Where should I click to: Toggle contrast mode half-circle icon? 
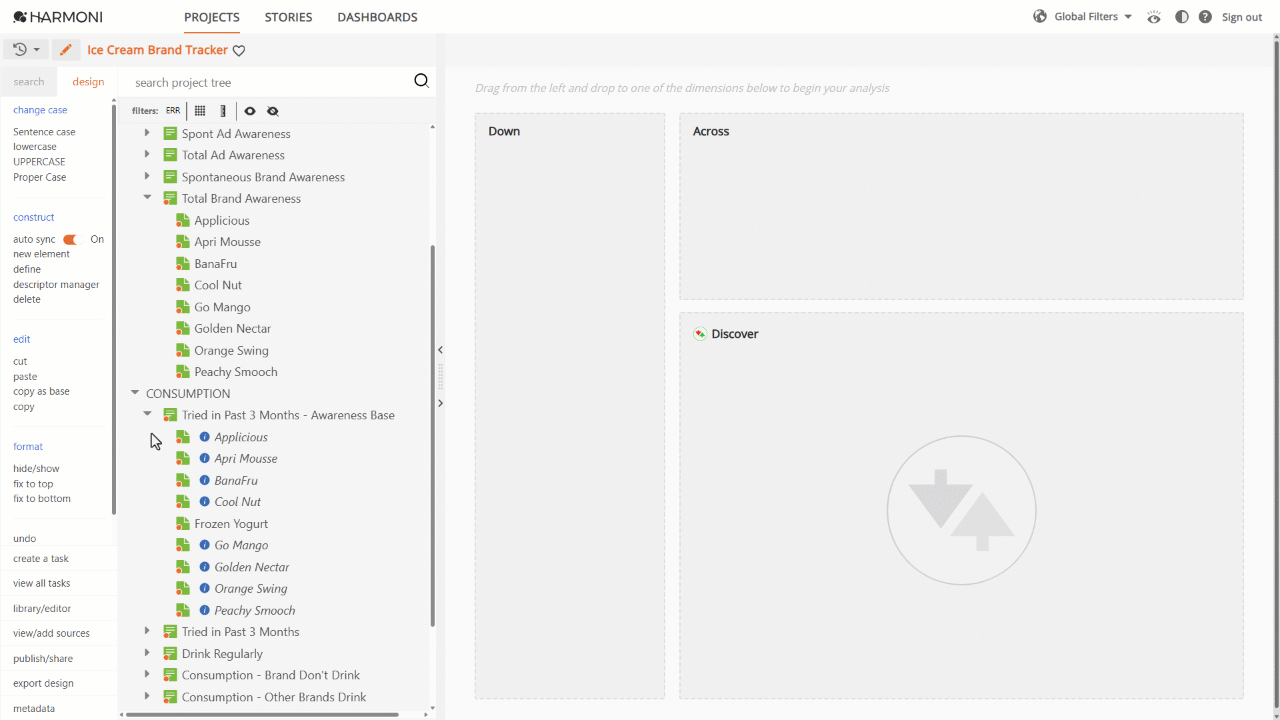click(x=1182, y=17)
